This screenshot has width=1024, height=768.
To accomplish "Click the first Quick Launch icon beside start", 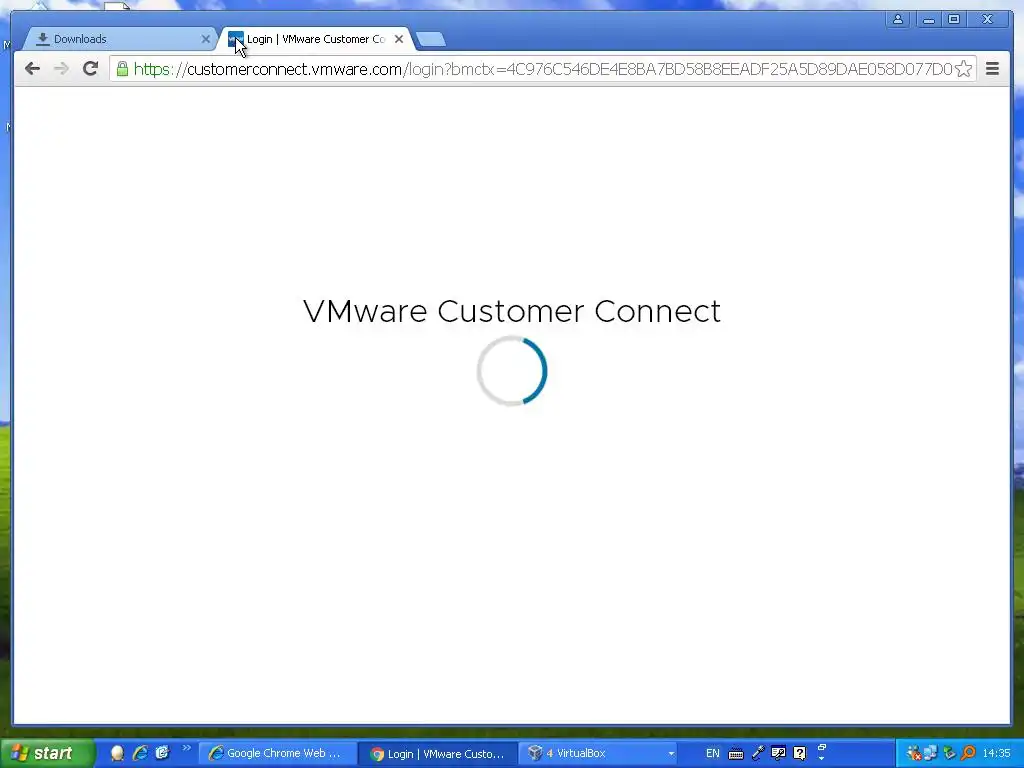I will pos(118,753).
